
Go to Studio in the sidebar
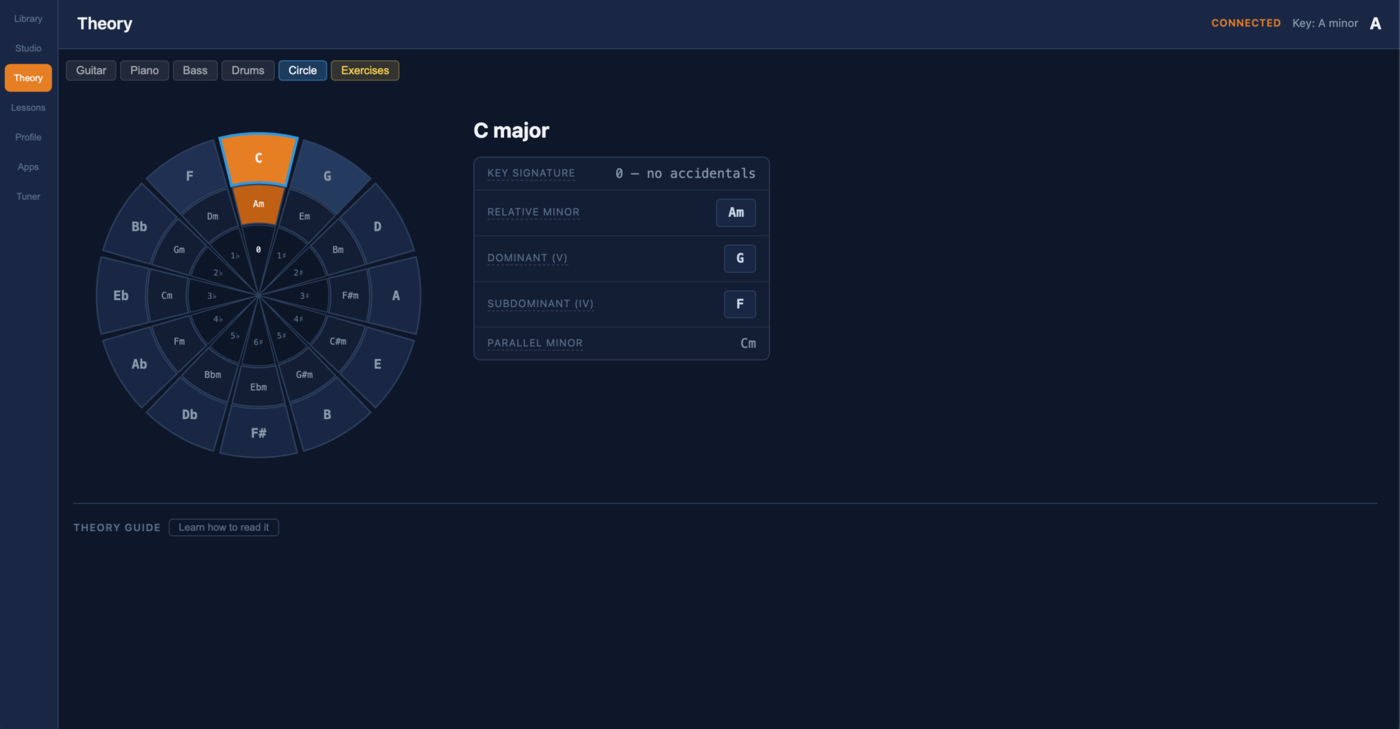(28, 48)
